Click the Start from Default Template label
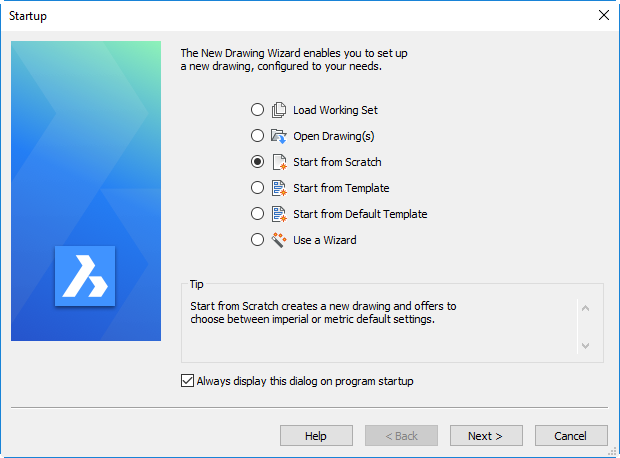This screenshot has width=620, height=458. pyautogui.click(x=360, y=214)
